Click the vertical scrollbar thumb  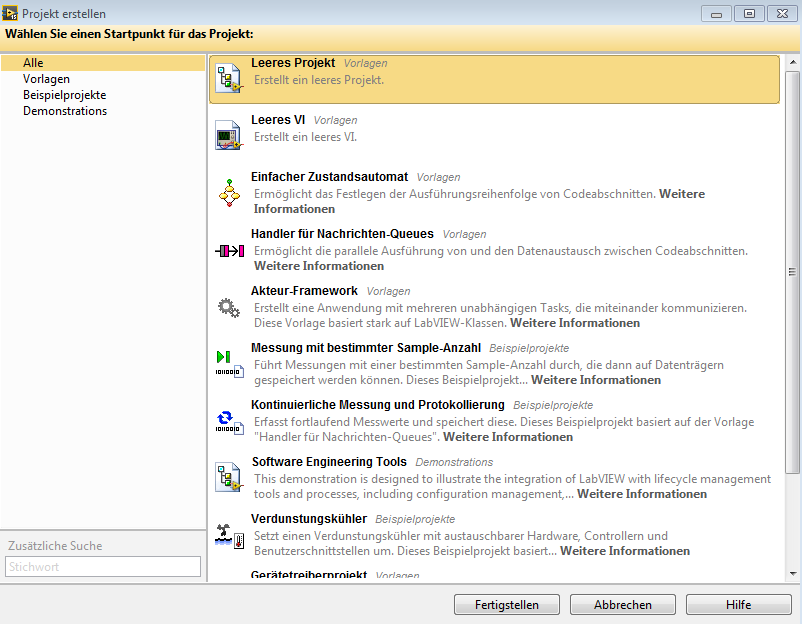(792, 272)
